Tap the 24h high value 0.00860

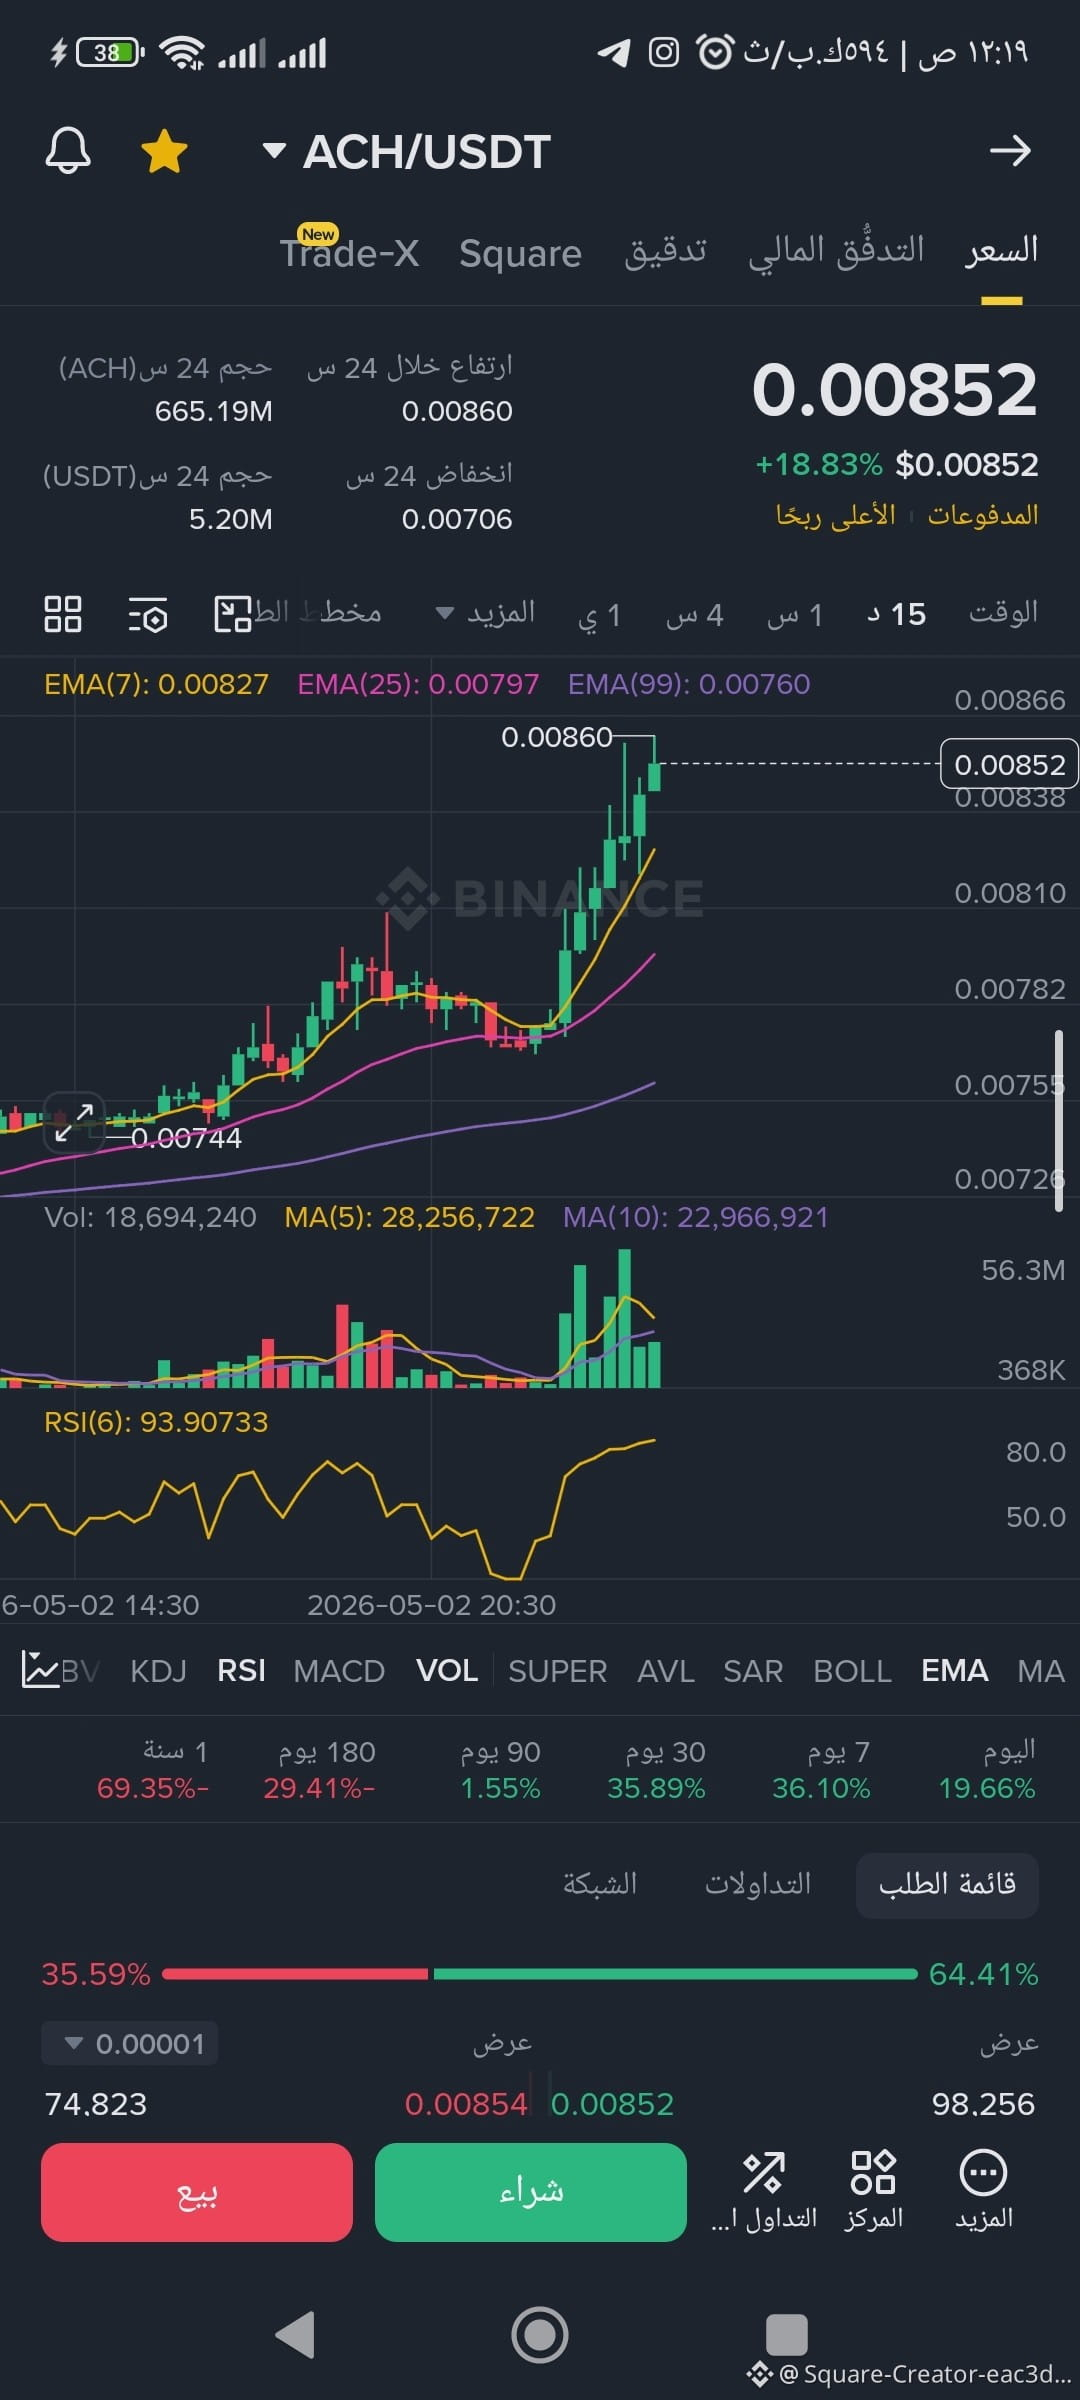(457, 411)
